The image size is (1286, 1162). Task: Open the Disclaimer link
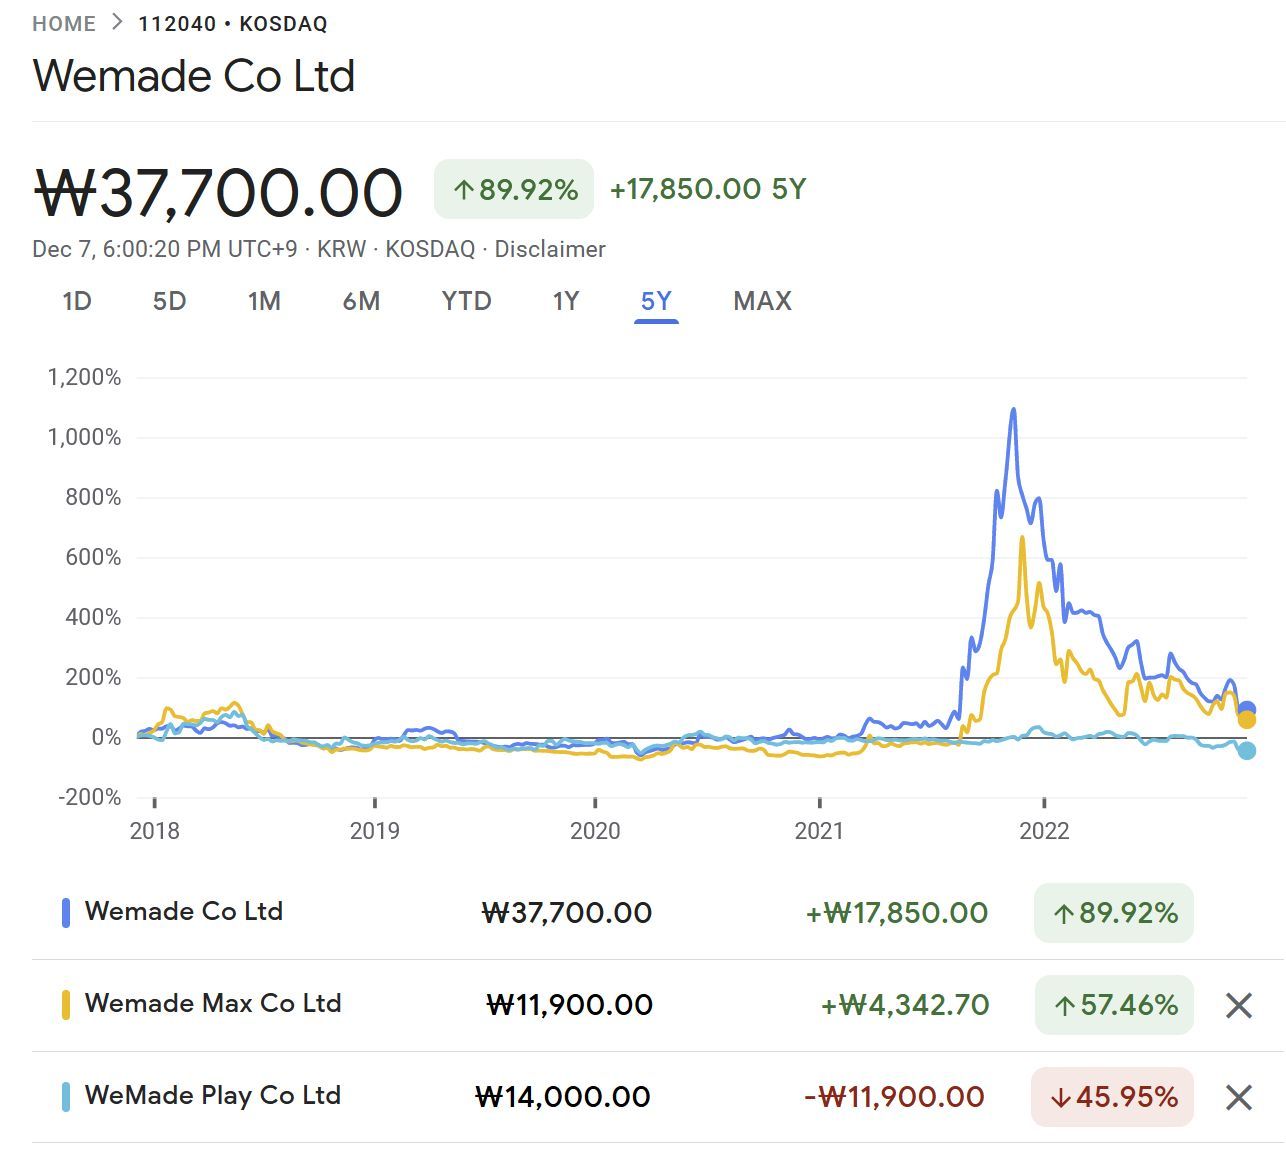tap(550, 249)
